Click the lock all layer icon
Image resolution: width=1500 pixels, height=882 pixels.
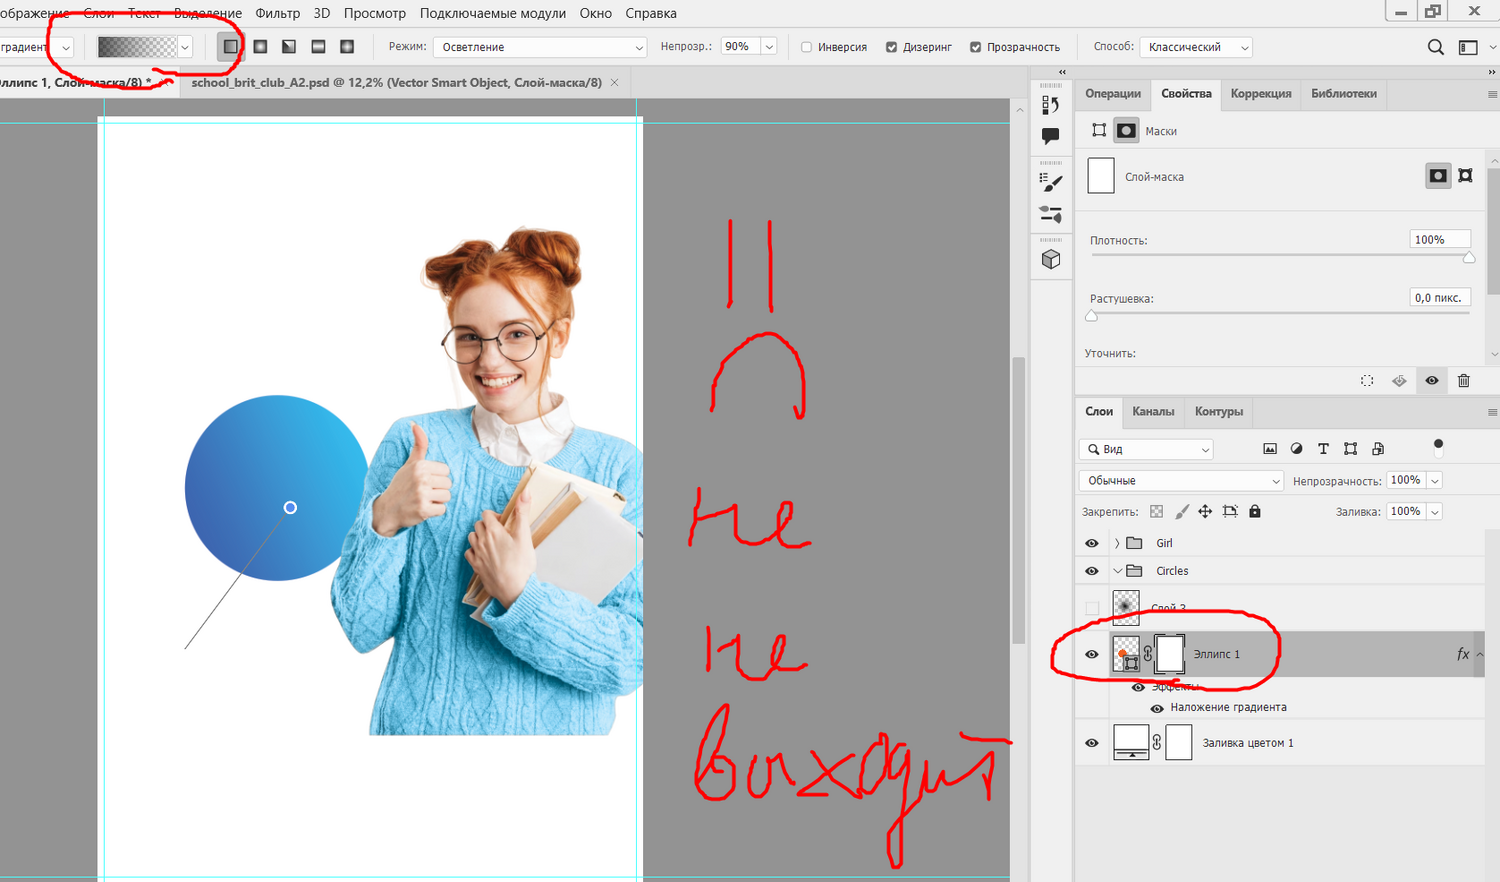click(x=1255, y=512)
